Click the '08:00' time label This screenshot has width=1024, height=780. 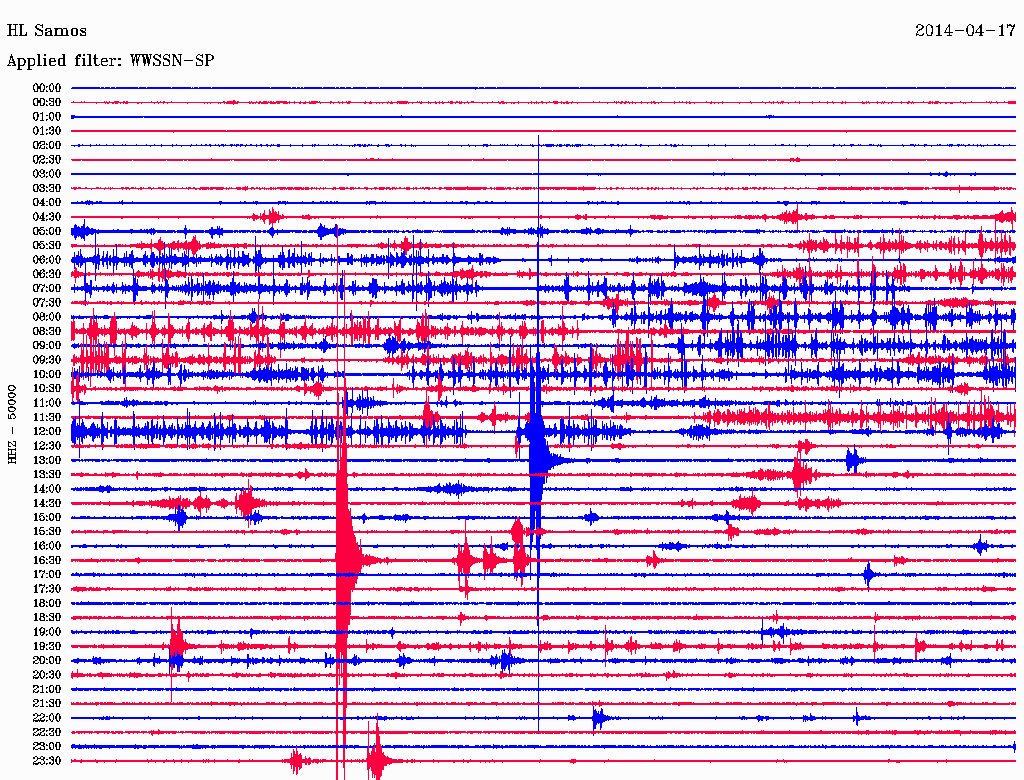pyautogui.click(x=47, y=317)
